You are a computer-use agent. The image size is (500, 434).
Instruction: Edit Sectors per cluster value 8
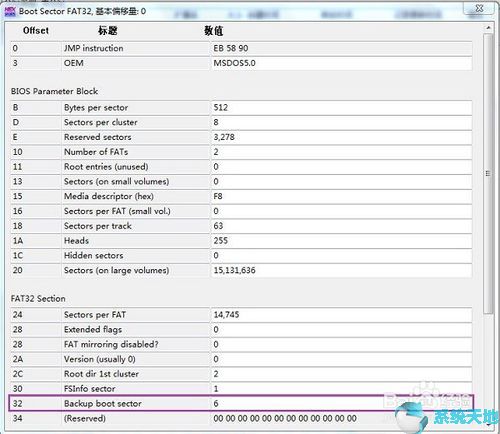point(342,122)
